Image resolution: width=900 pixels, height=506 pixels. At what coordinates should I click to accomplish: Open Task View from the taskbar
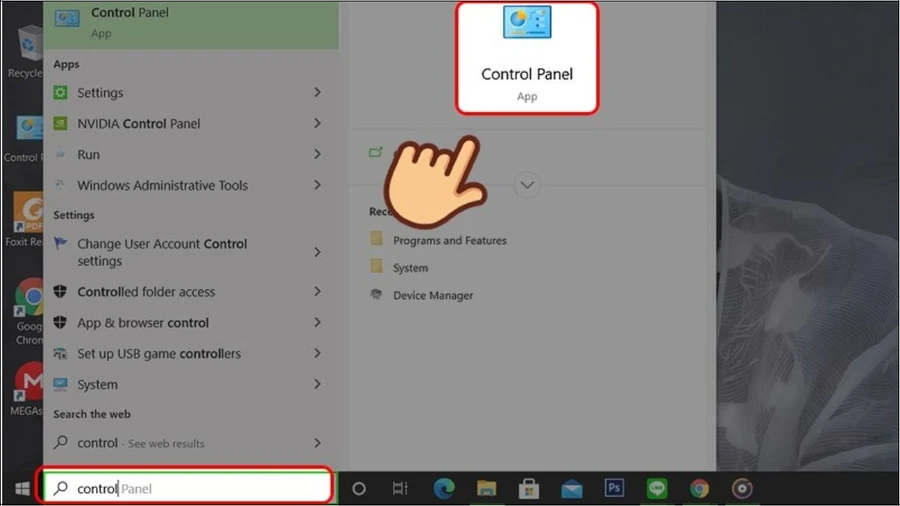tap(400, 488)
